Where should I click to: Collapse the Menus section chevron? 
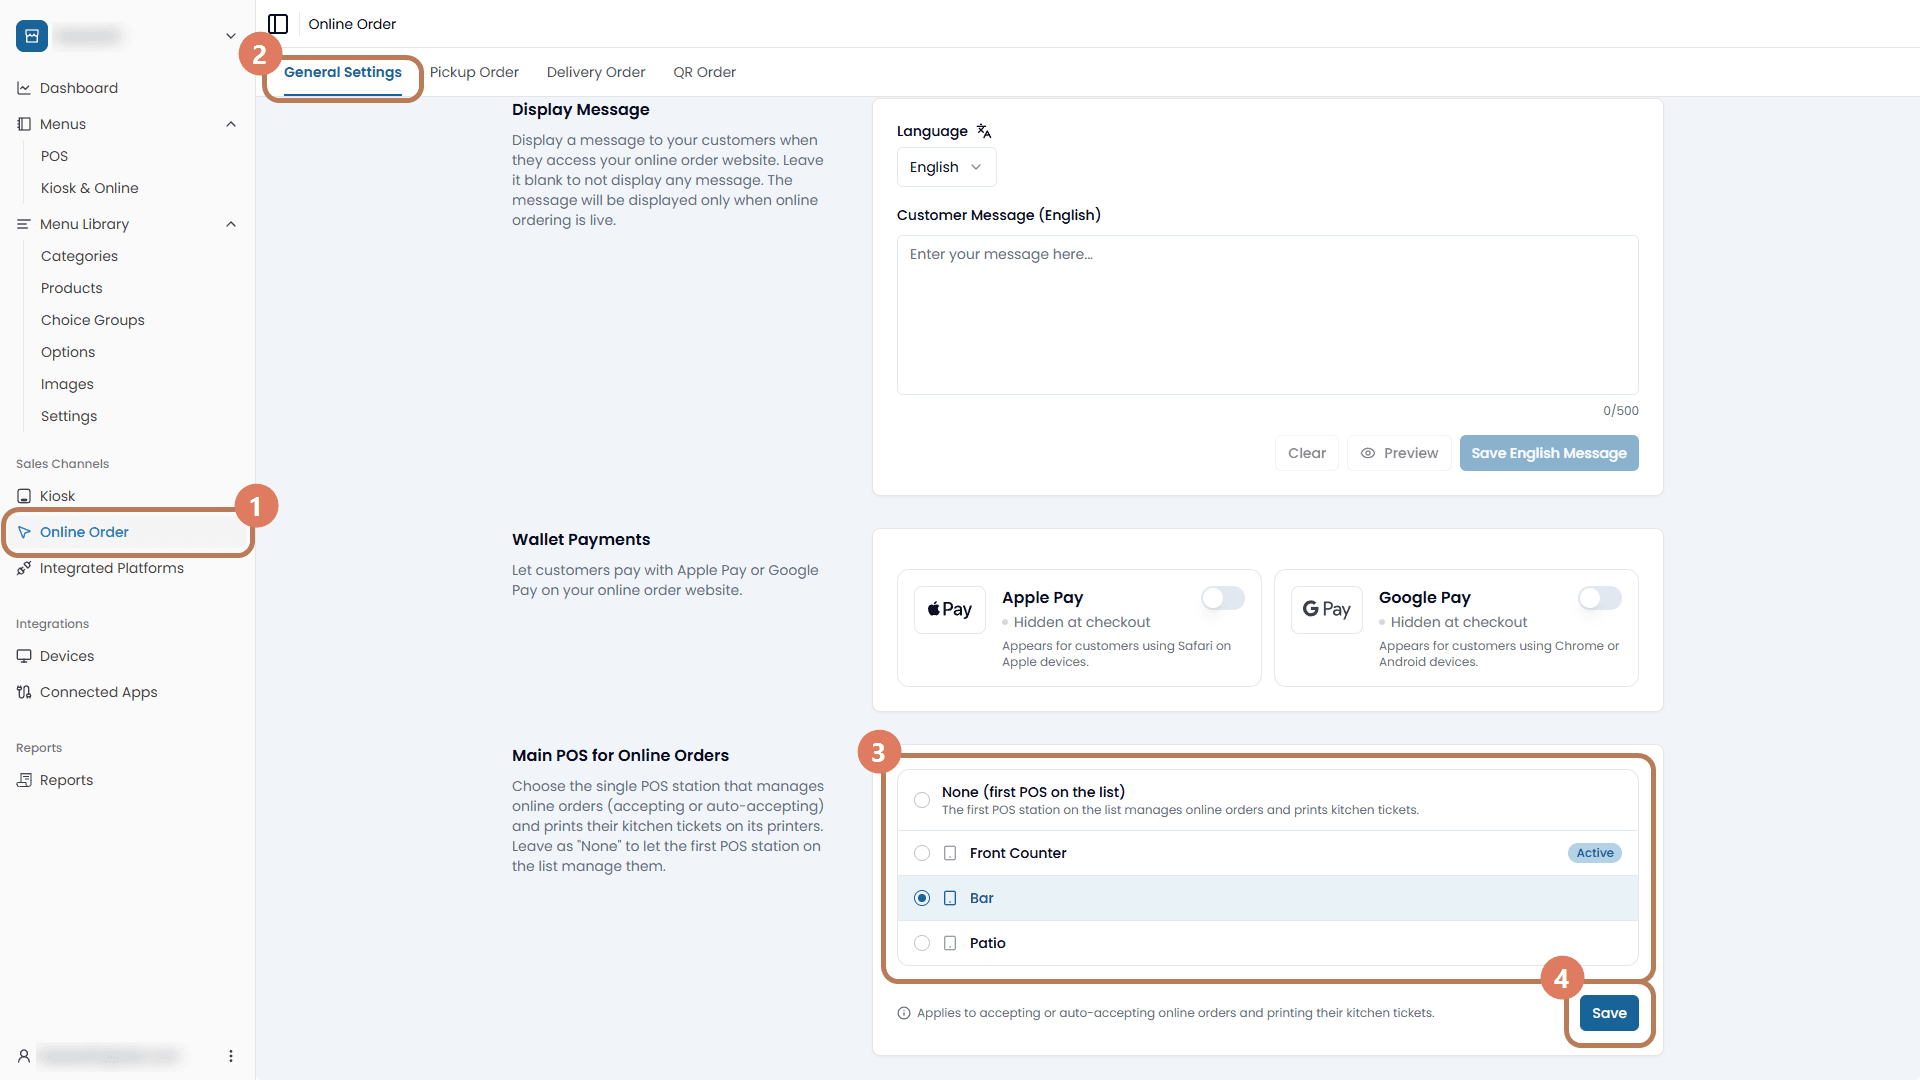pyautogui.click(x=231, y=124)
